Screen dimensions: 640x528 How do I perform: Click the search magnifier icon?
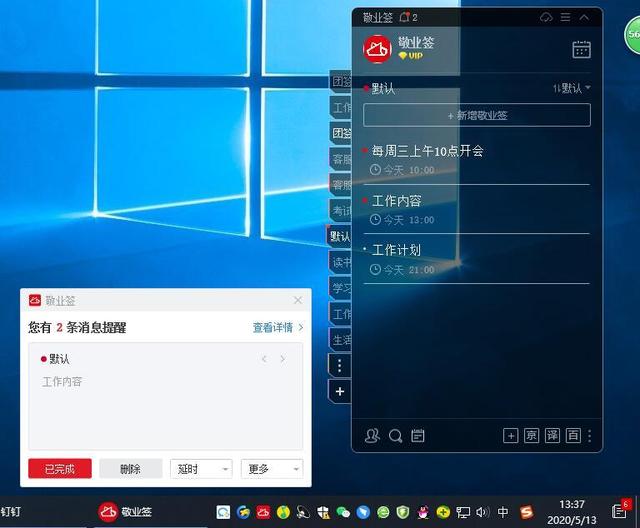pyautogui.click(x=395, y=436)
